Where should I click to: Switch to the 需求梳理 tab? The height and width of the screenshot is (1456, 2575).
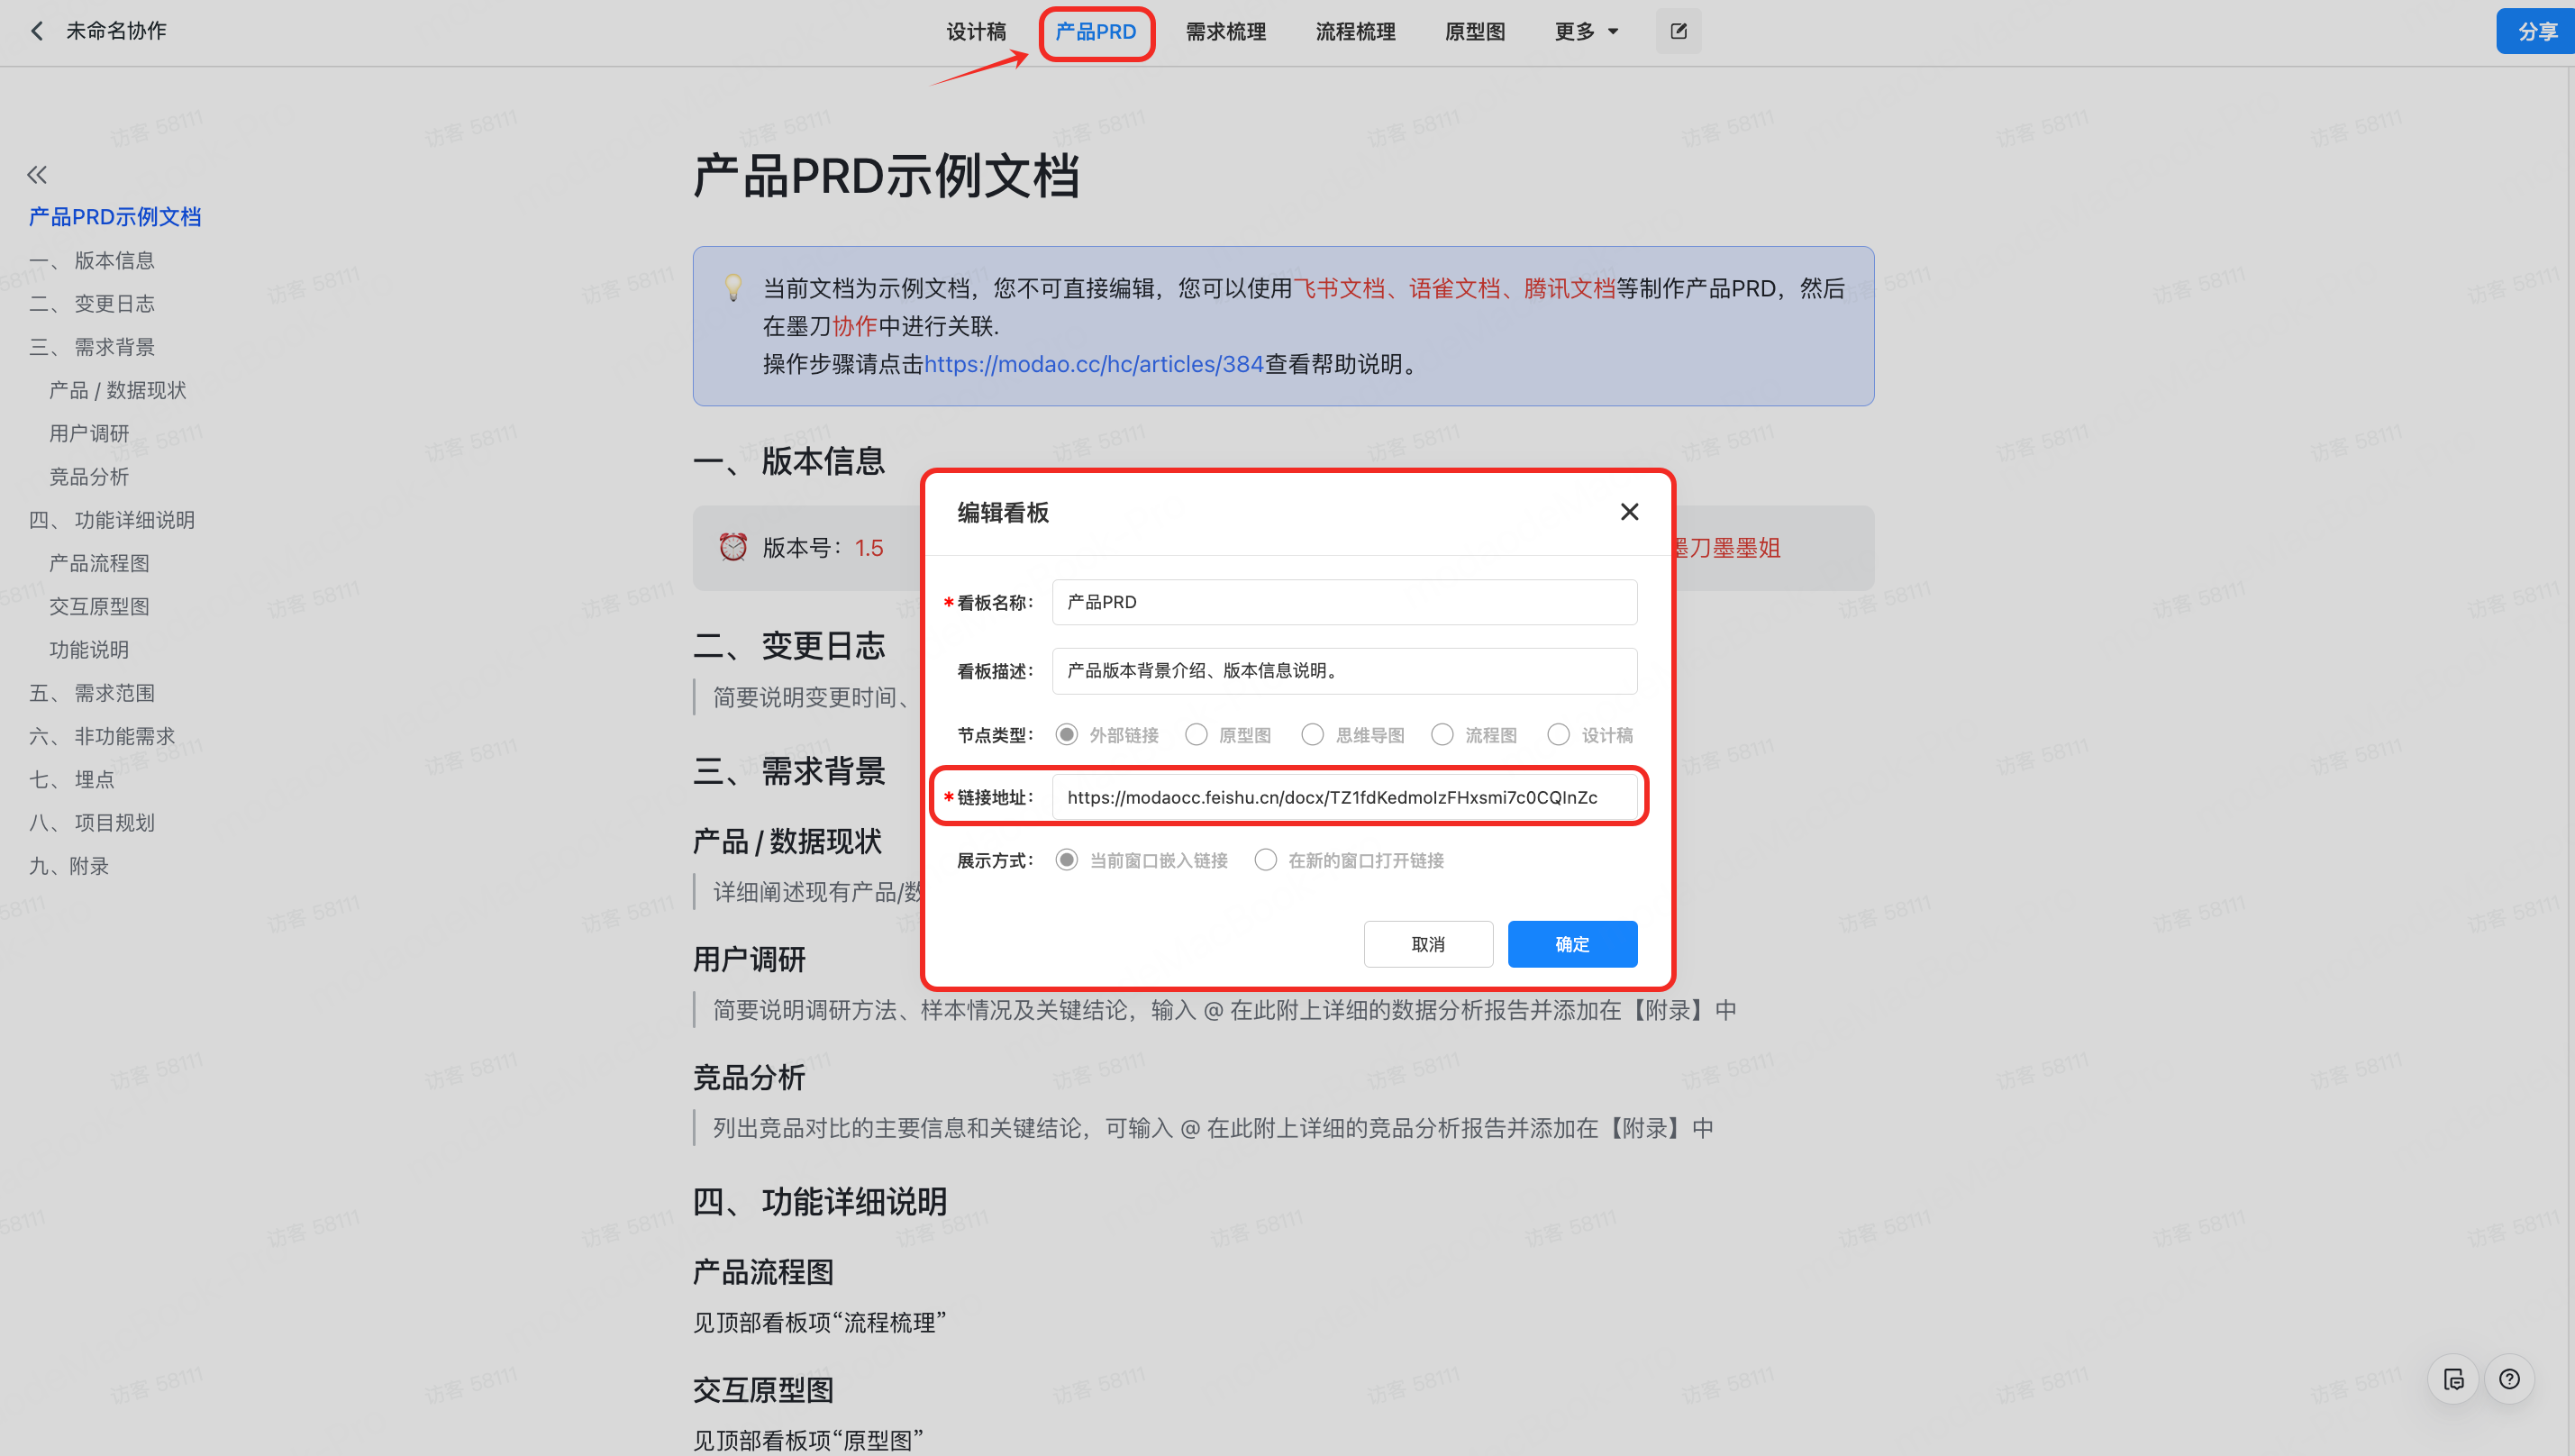pos(1226,32)
